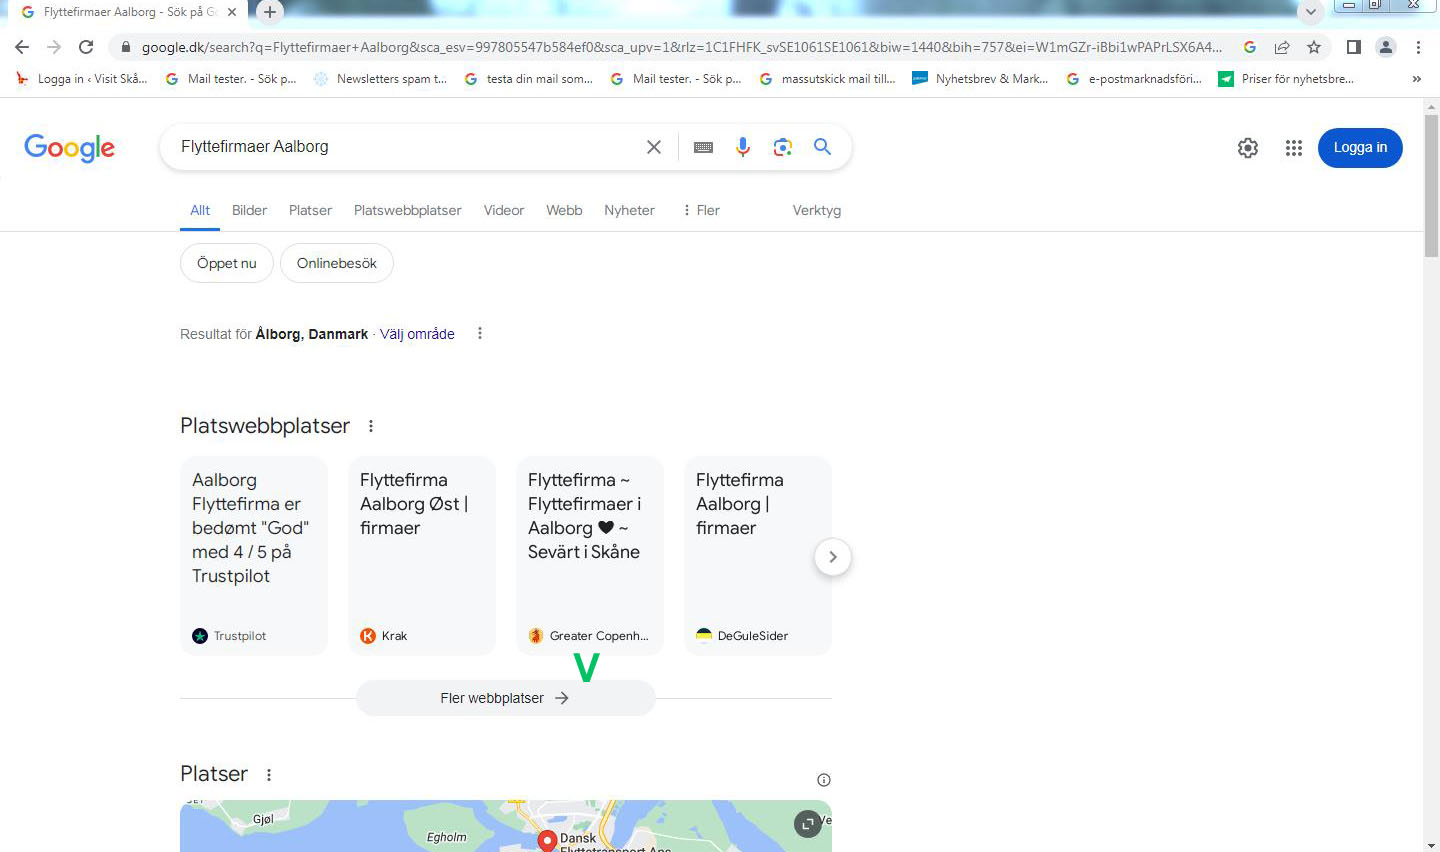The image size is (1440, 852).
Task: Select the Nyheter tab
Action: pyautogui.click(x=629, y=210)
